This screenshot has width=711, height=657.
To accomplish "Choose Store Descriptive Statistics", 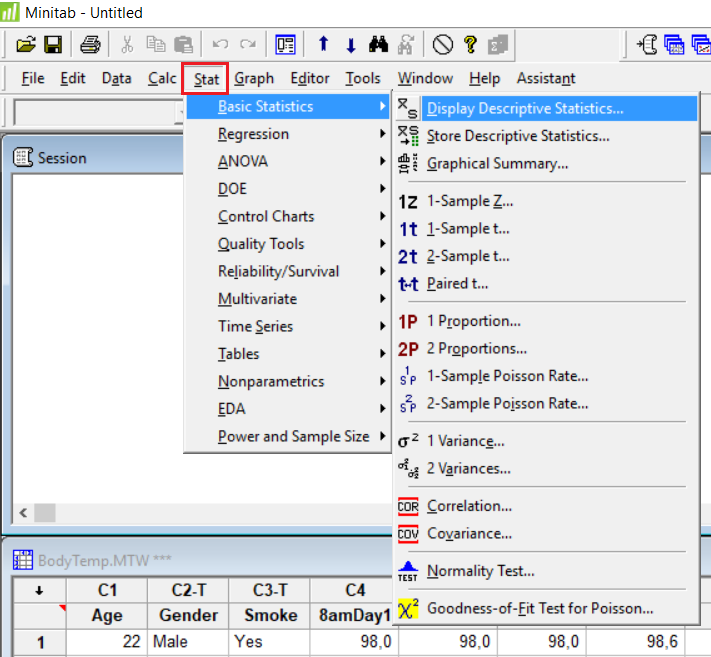I will (546, 136).
